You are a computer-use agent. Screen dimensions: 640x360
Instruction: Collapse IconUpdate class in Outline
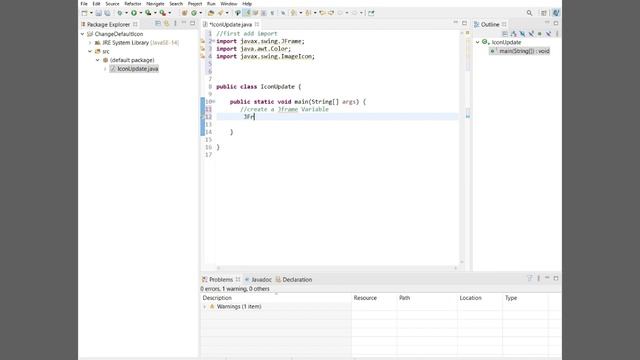pos(478,42)
